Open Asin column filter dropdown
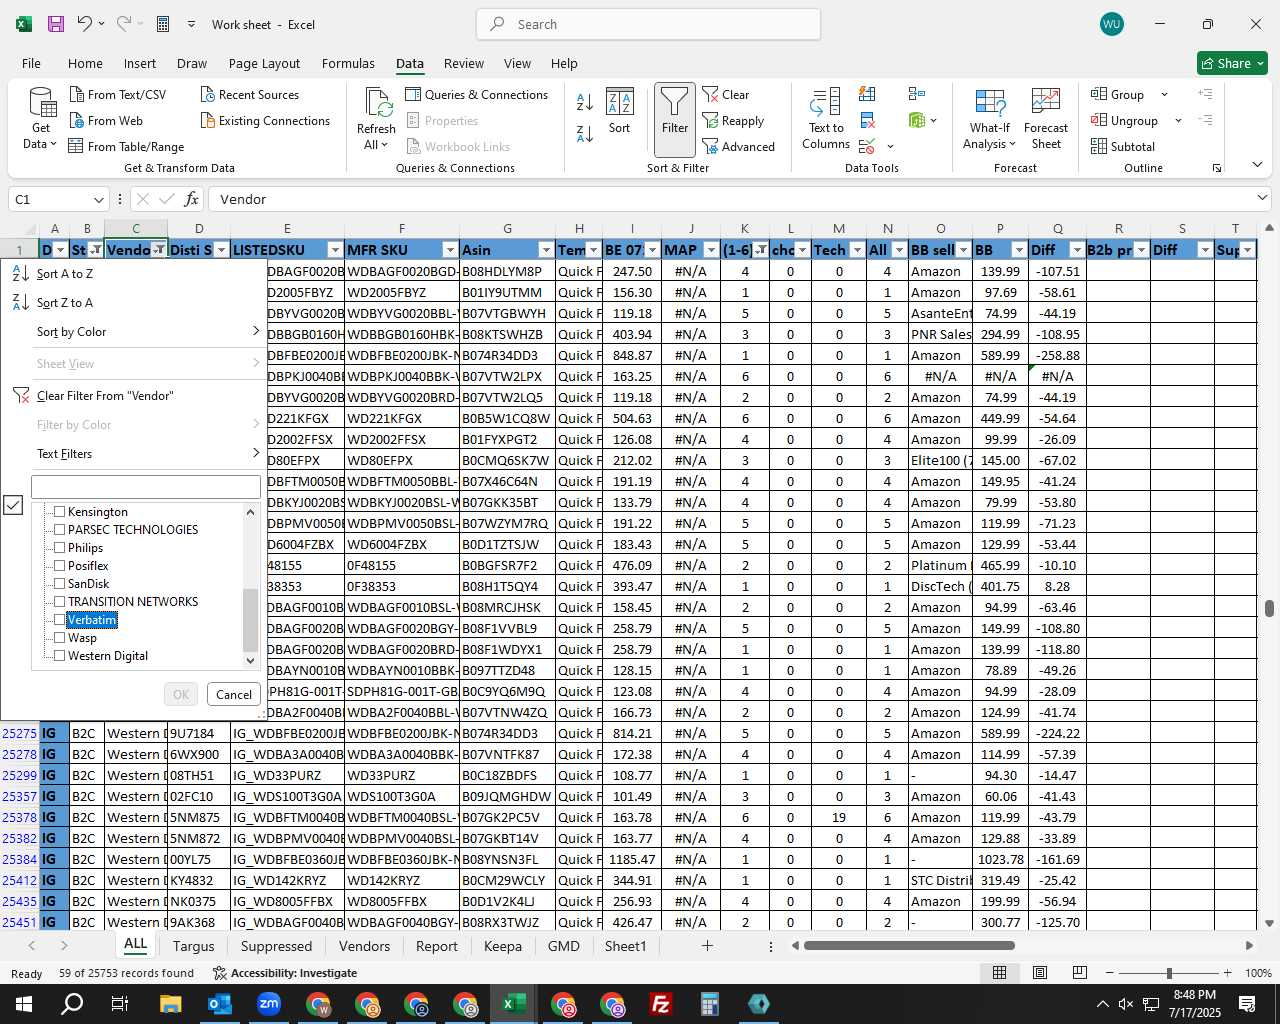The height and width of the screenshot is (1024, 1280). click(x=545, y=250)
